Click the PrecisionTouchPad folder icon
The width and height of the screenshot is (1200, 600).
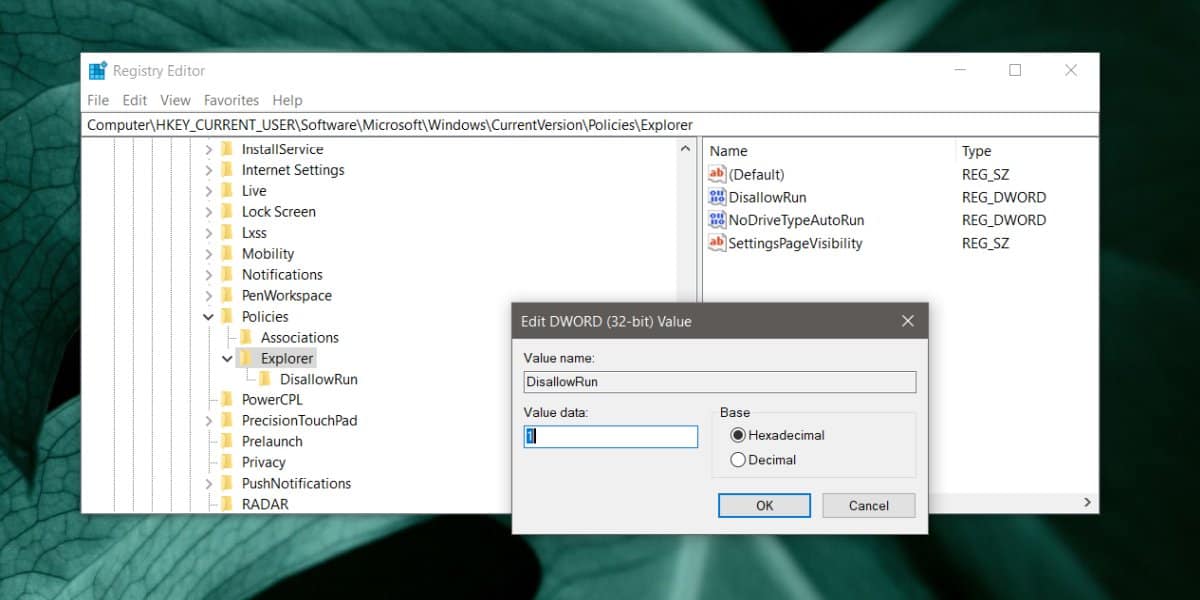228,421
